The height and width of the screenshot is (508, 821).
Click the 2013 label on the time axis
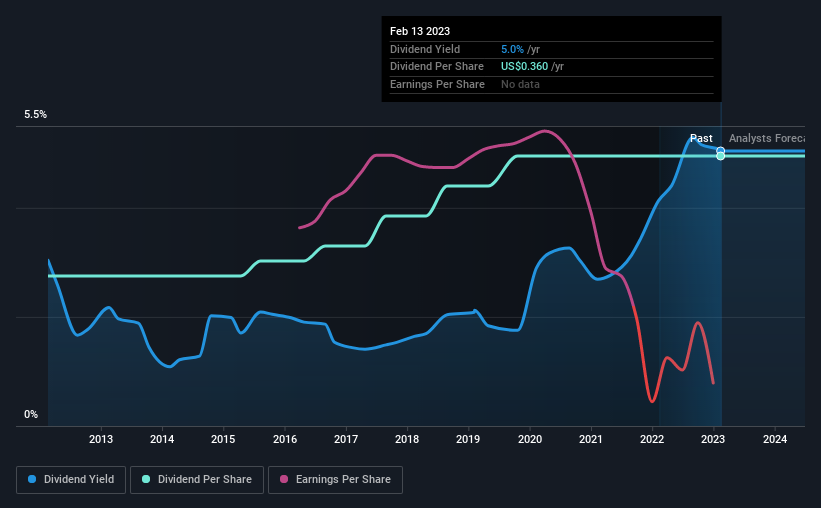101,439
